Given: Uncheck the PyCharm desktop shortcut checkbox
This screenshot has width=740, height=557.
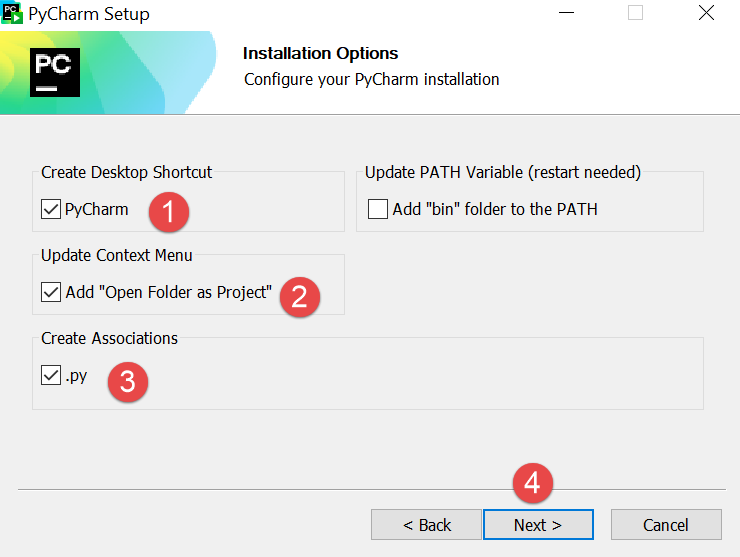Looking at the screenshot, I should [x=51, y=210].
